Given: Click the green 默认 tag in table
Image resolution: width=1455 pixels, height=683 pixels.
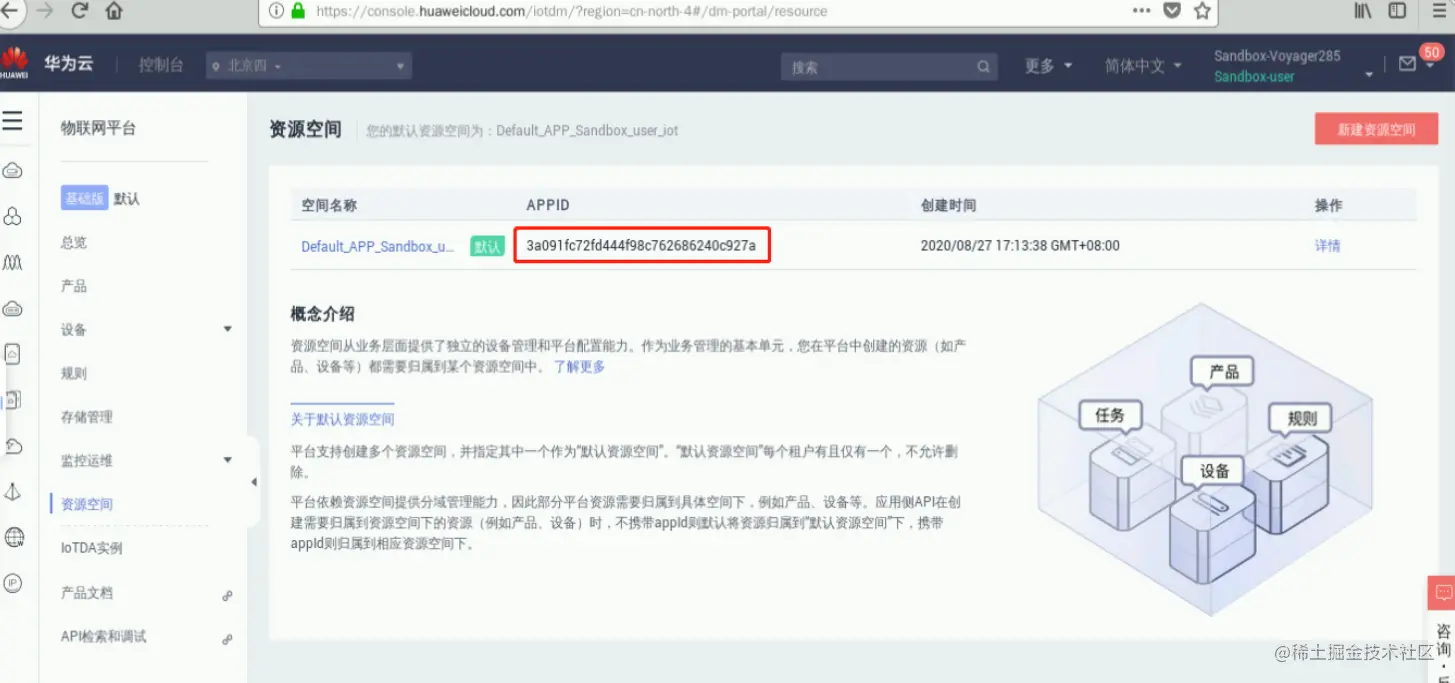Looking at the screenshot, I should pos(487,246).
